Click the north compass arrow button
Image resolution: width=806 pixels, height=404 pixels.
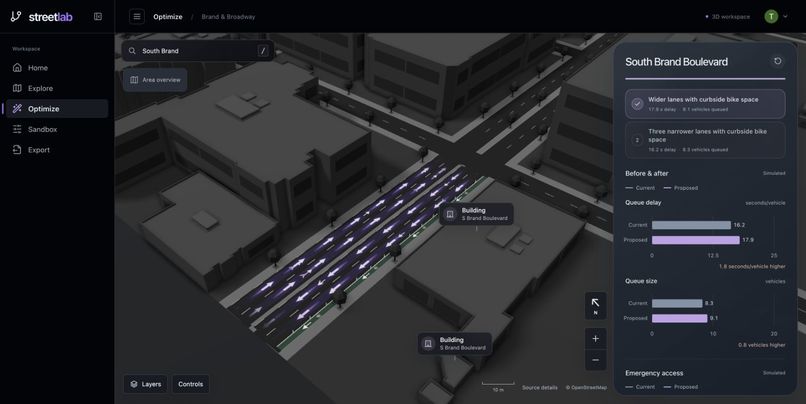595,306
